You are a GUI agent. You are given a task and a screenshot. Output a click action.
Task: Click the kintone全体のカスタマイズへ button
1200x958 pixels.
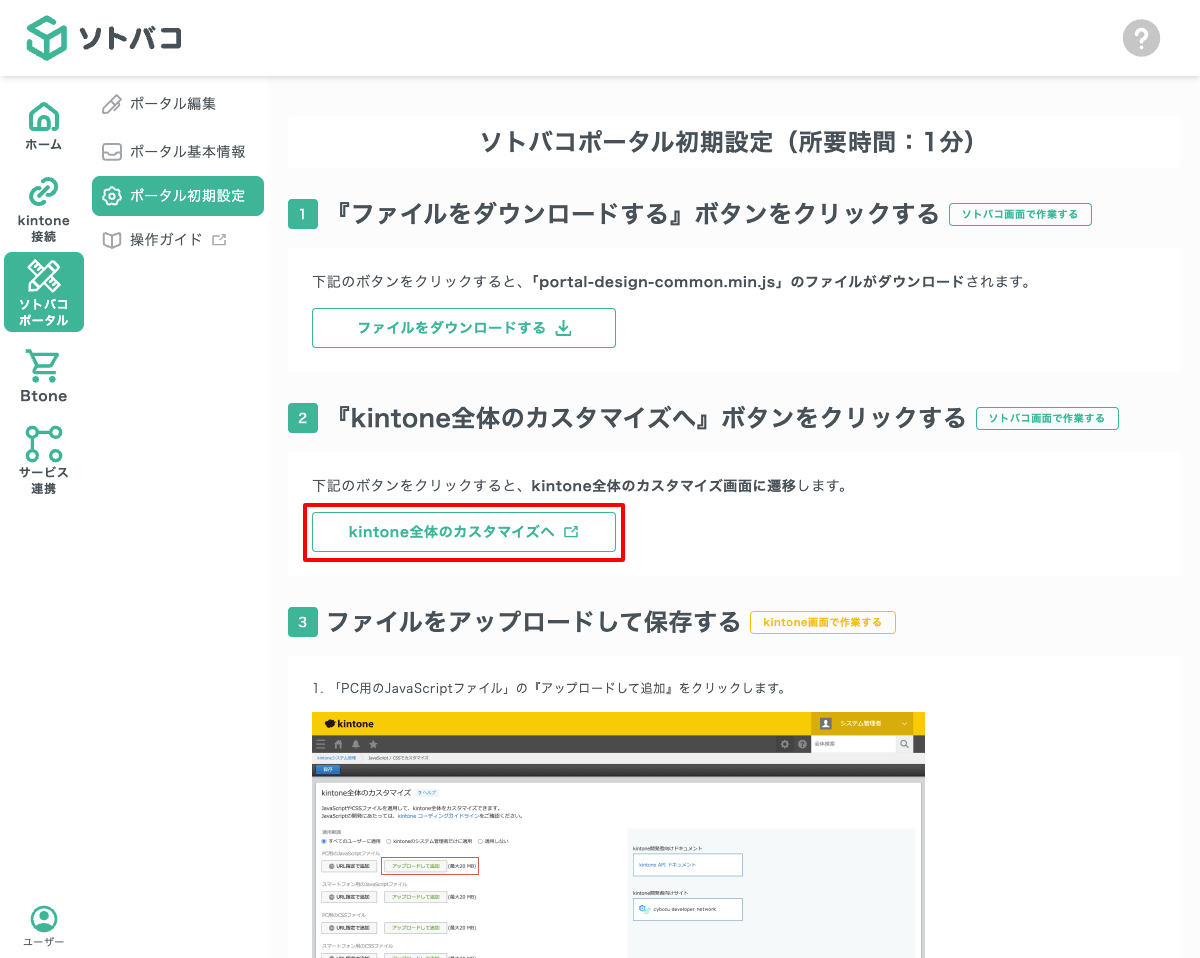[463, 533]
